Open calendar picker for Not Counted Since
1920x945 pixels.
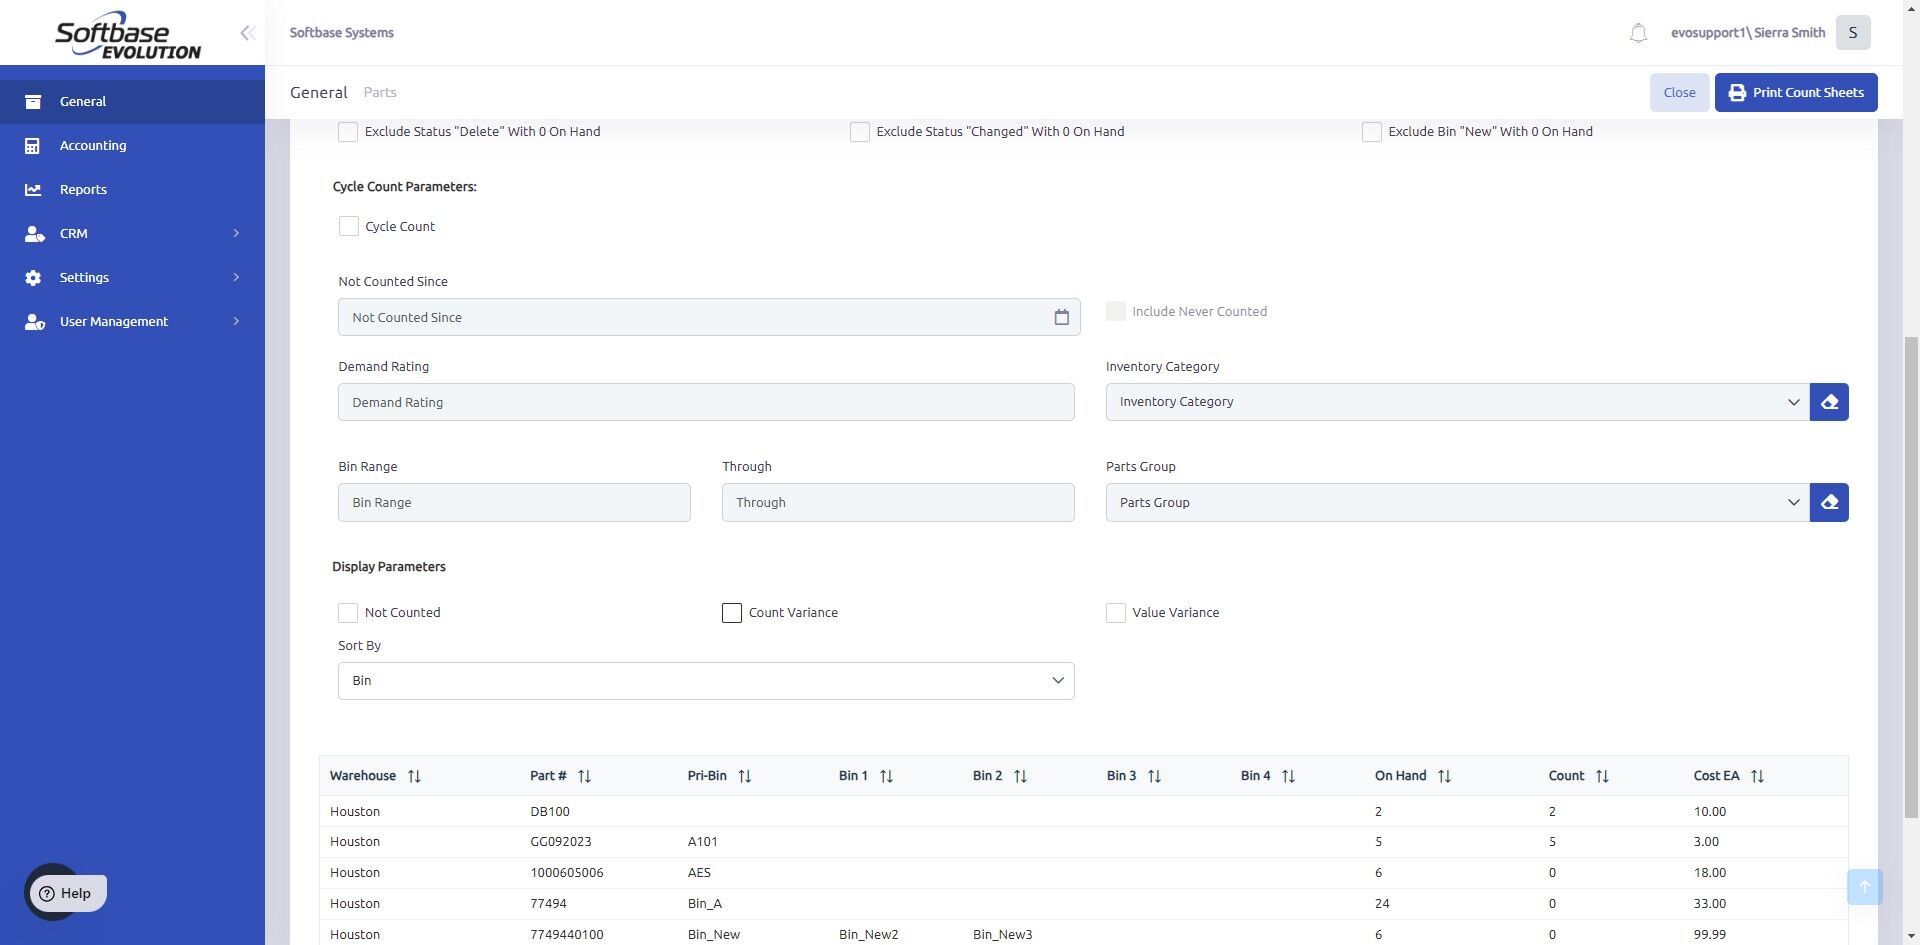coord(1061,317)
